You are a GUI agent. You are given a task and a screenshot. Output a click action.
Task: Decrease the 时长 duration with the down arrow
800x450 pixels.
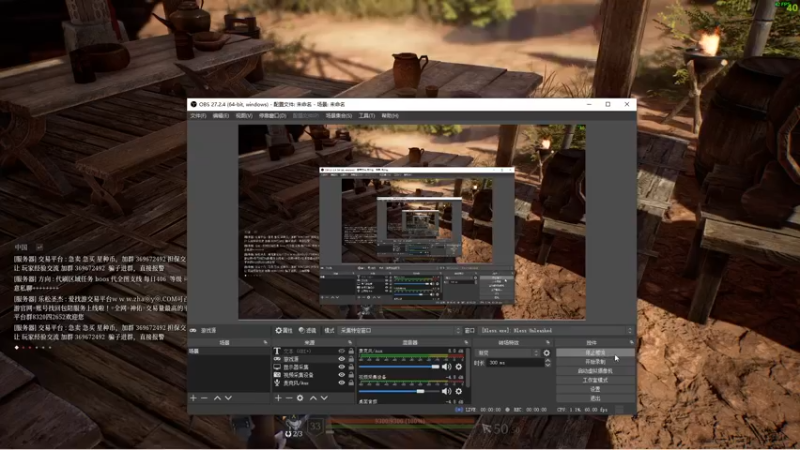point(548,365)
